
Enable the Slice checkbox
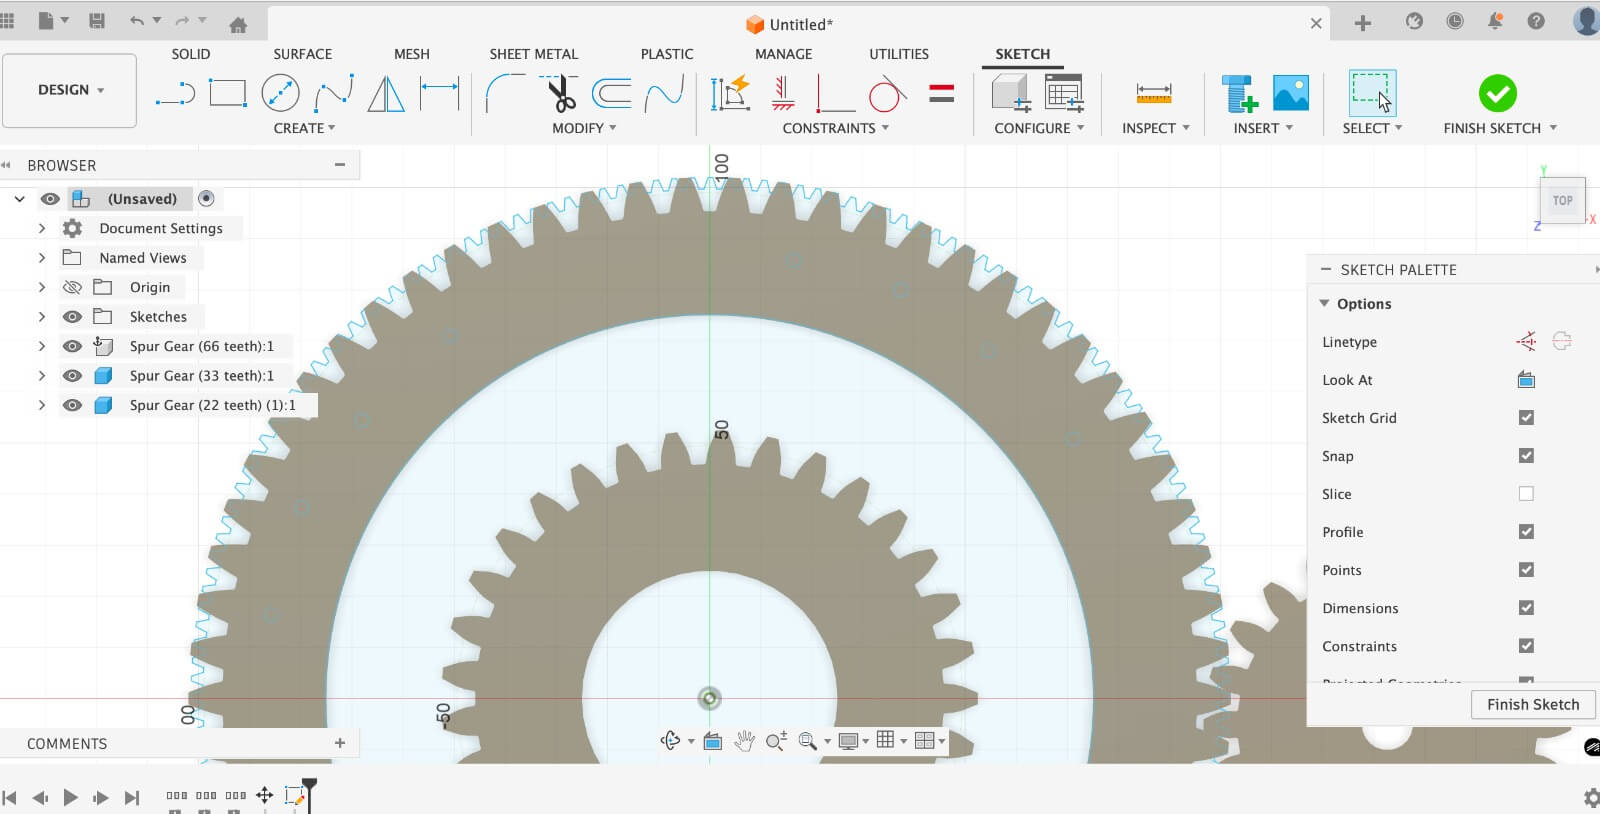[1526, 494]
